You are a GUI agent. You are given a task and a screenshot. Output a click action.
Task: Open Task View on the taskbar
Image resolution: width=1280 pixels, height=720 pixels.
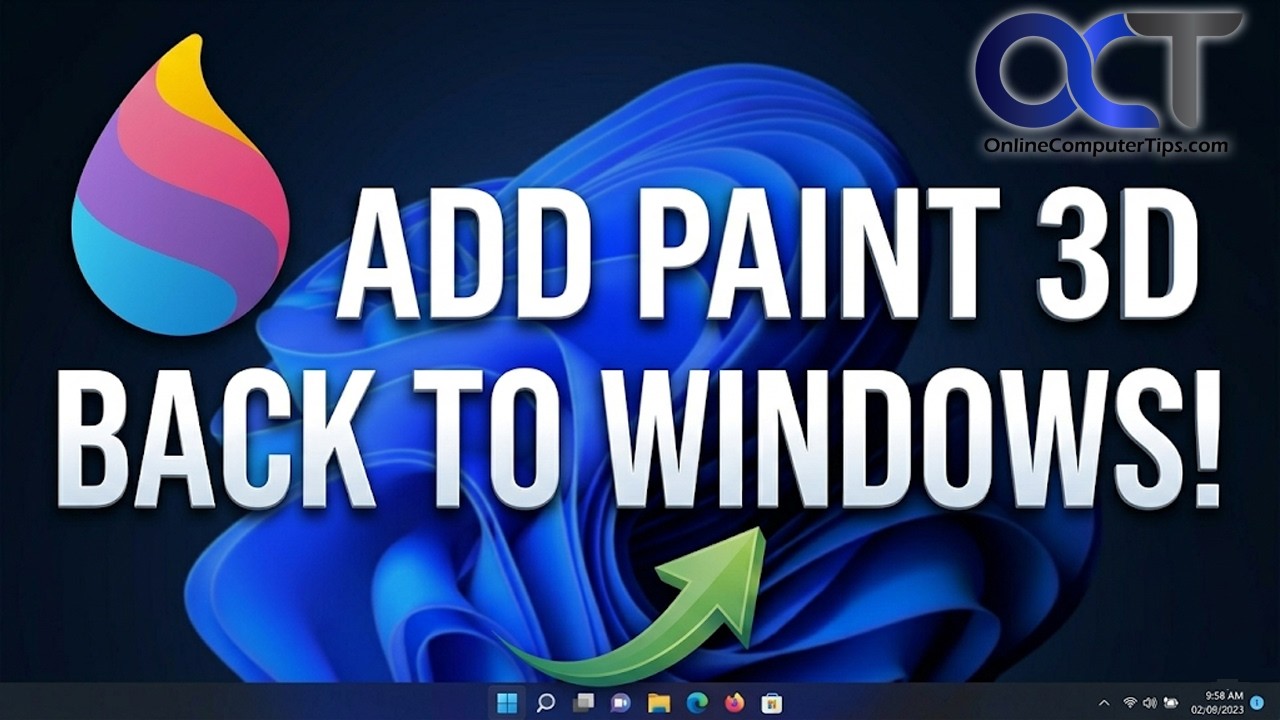(x=583, y=702)
